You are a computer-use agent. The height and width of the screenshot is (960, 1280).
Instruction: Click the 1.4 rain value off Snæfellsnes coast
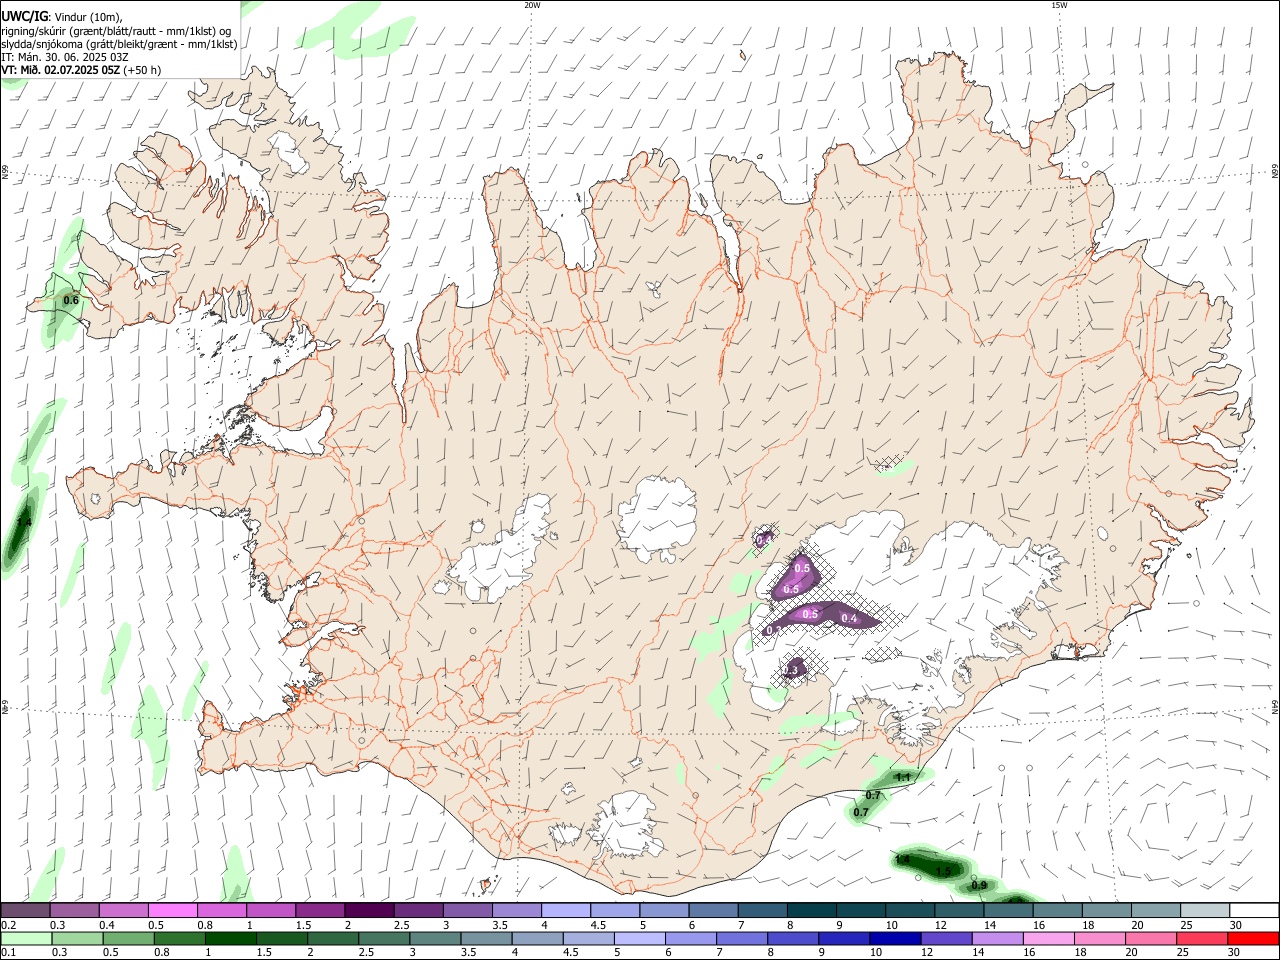(25, 522)
